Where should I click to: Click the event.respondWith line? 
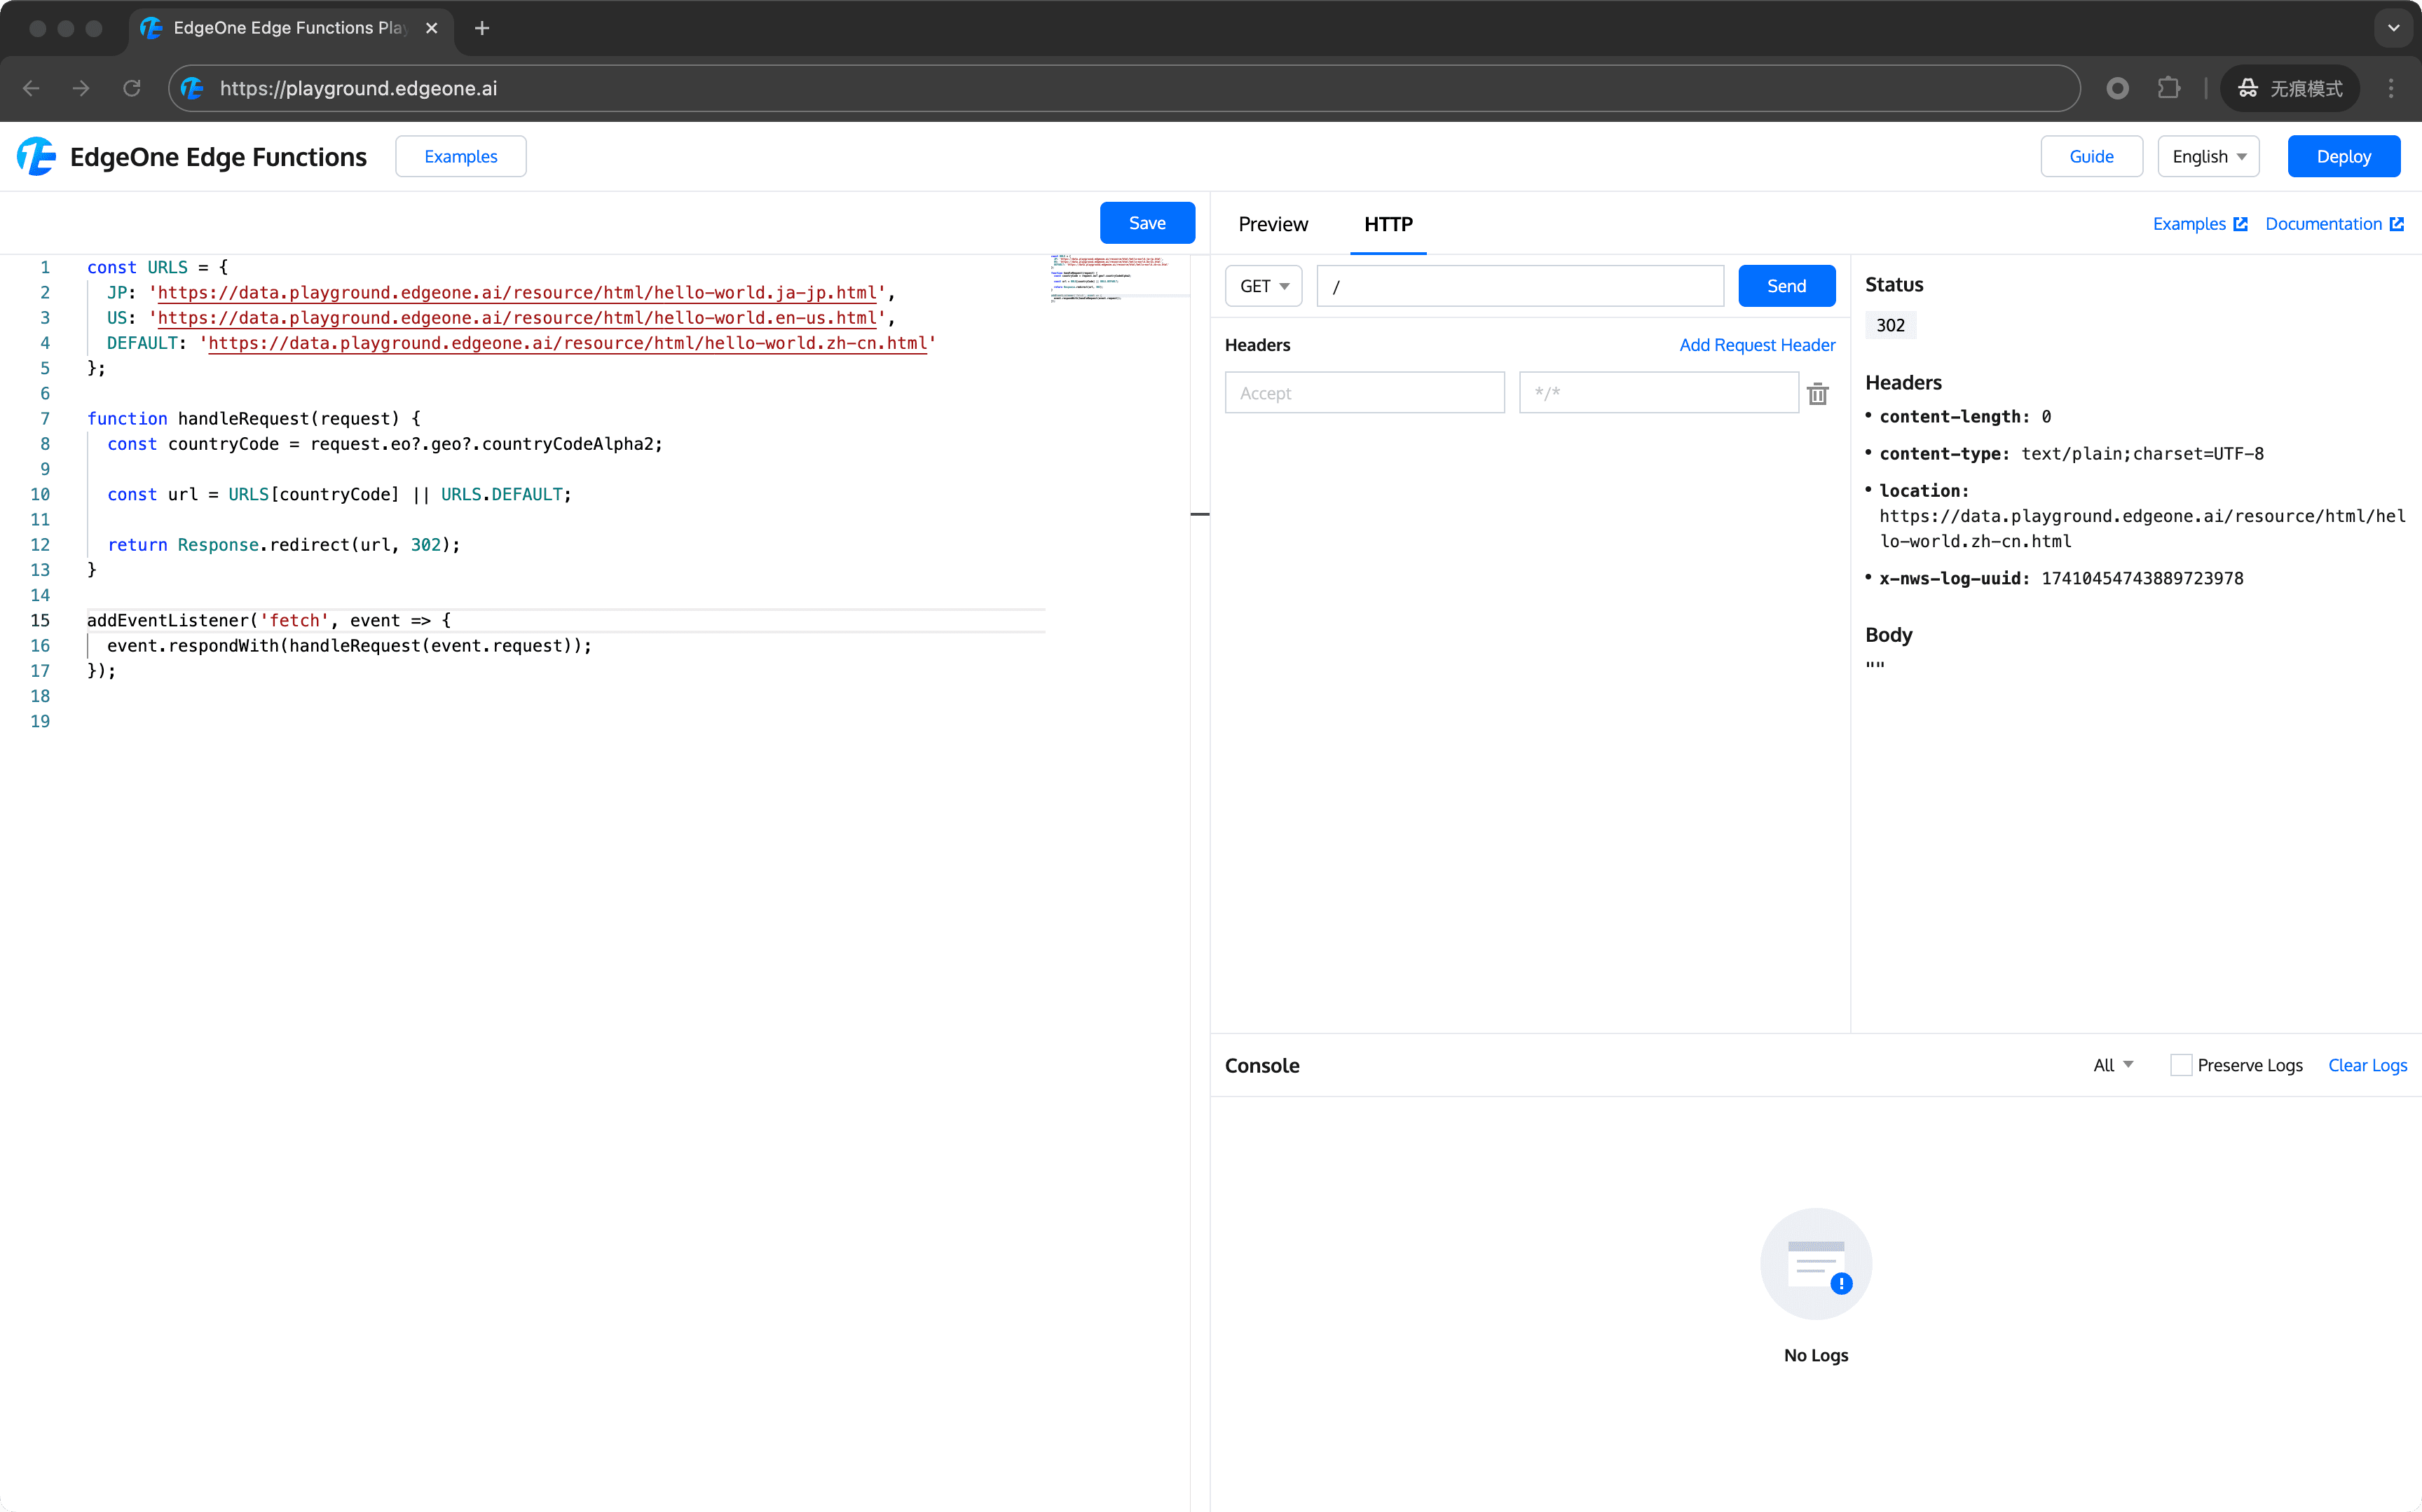point(349,646)
